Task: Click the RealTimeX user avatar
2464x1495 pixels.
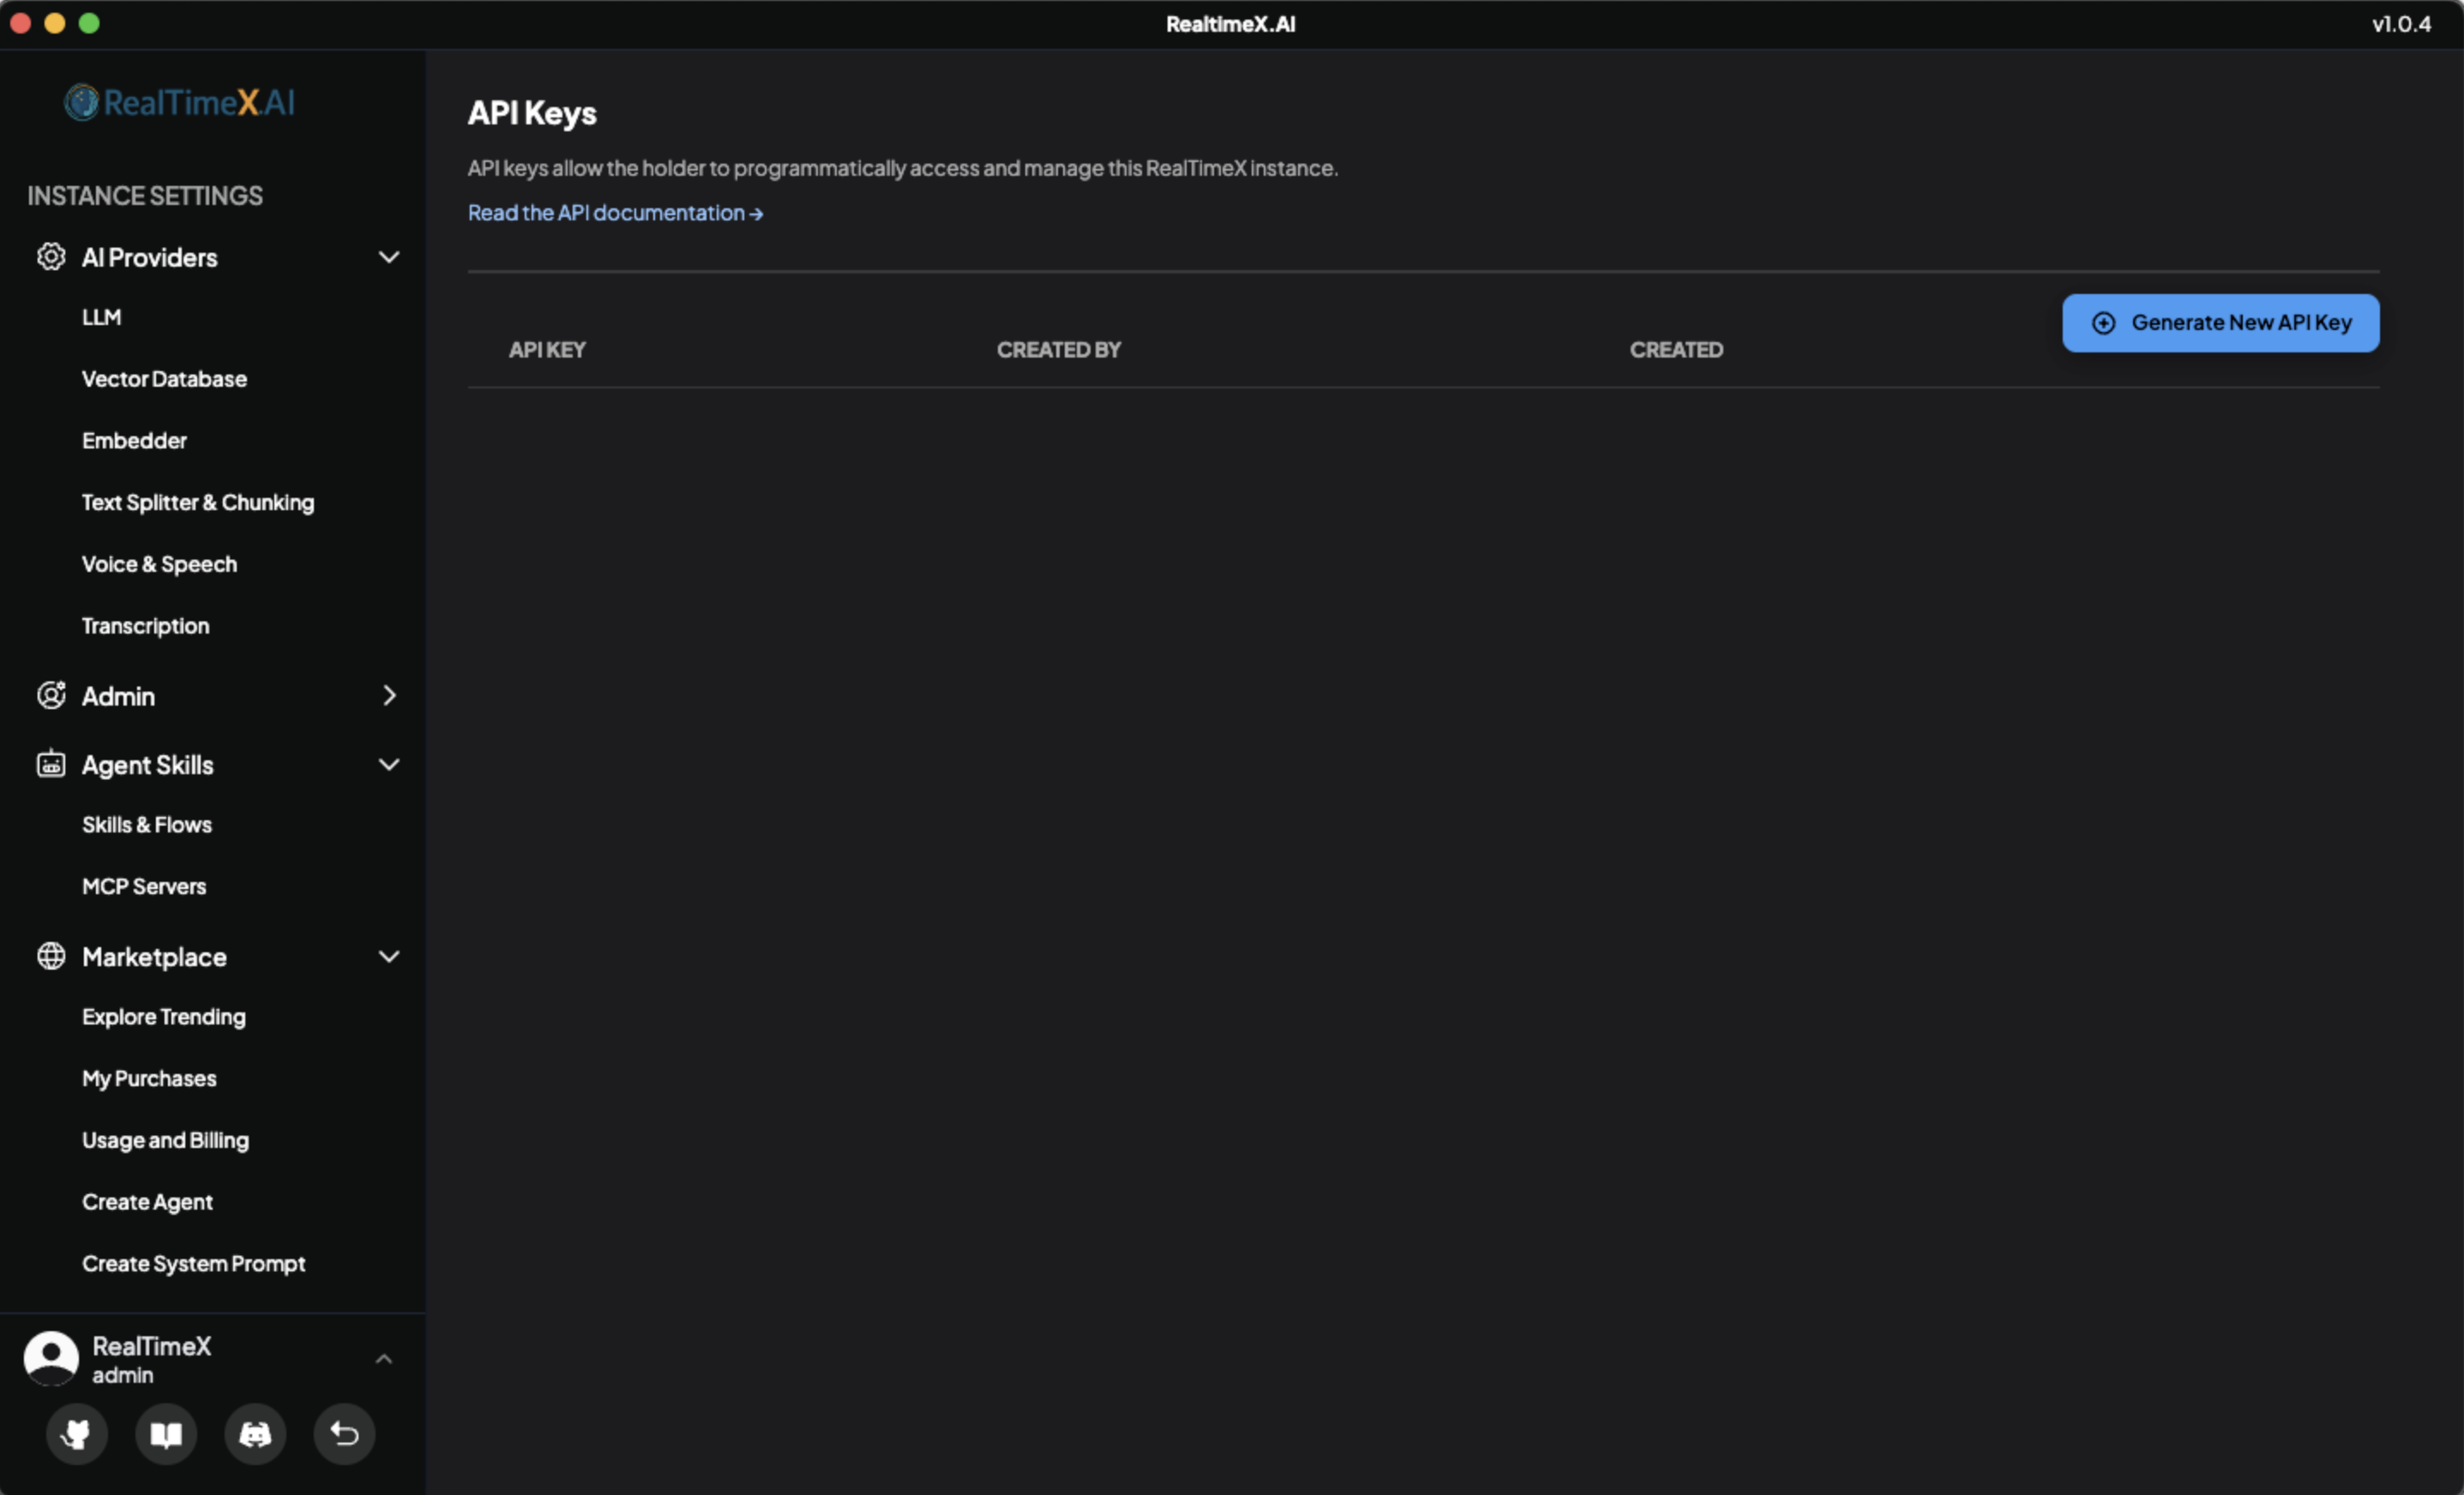Action: pos(51,1358)
